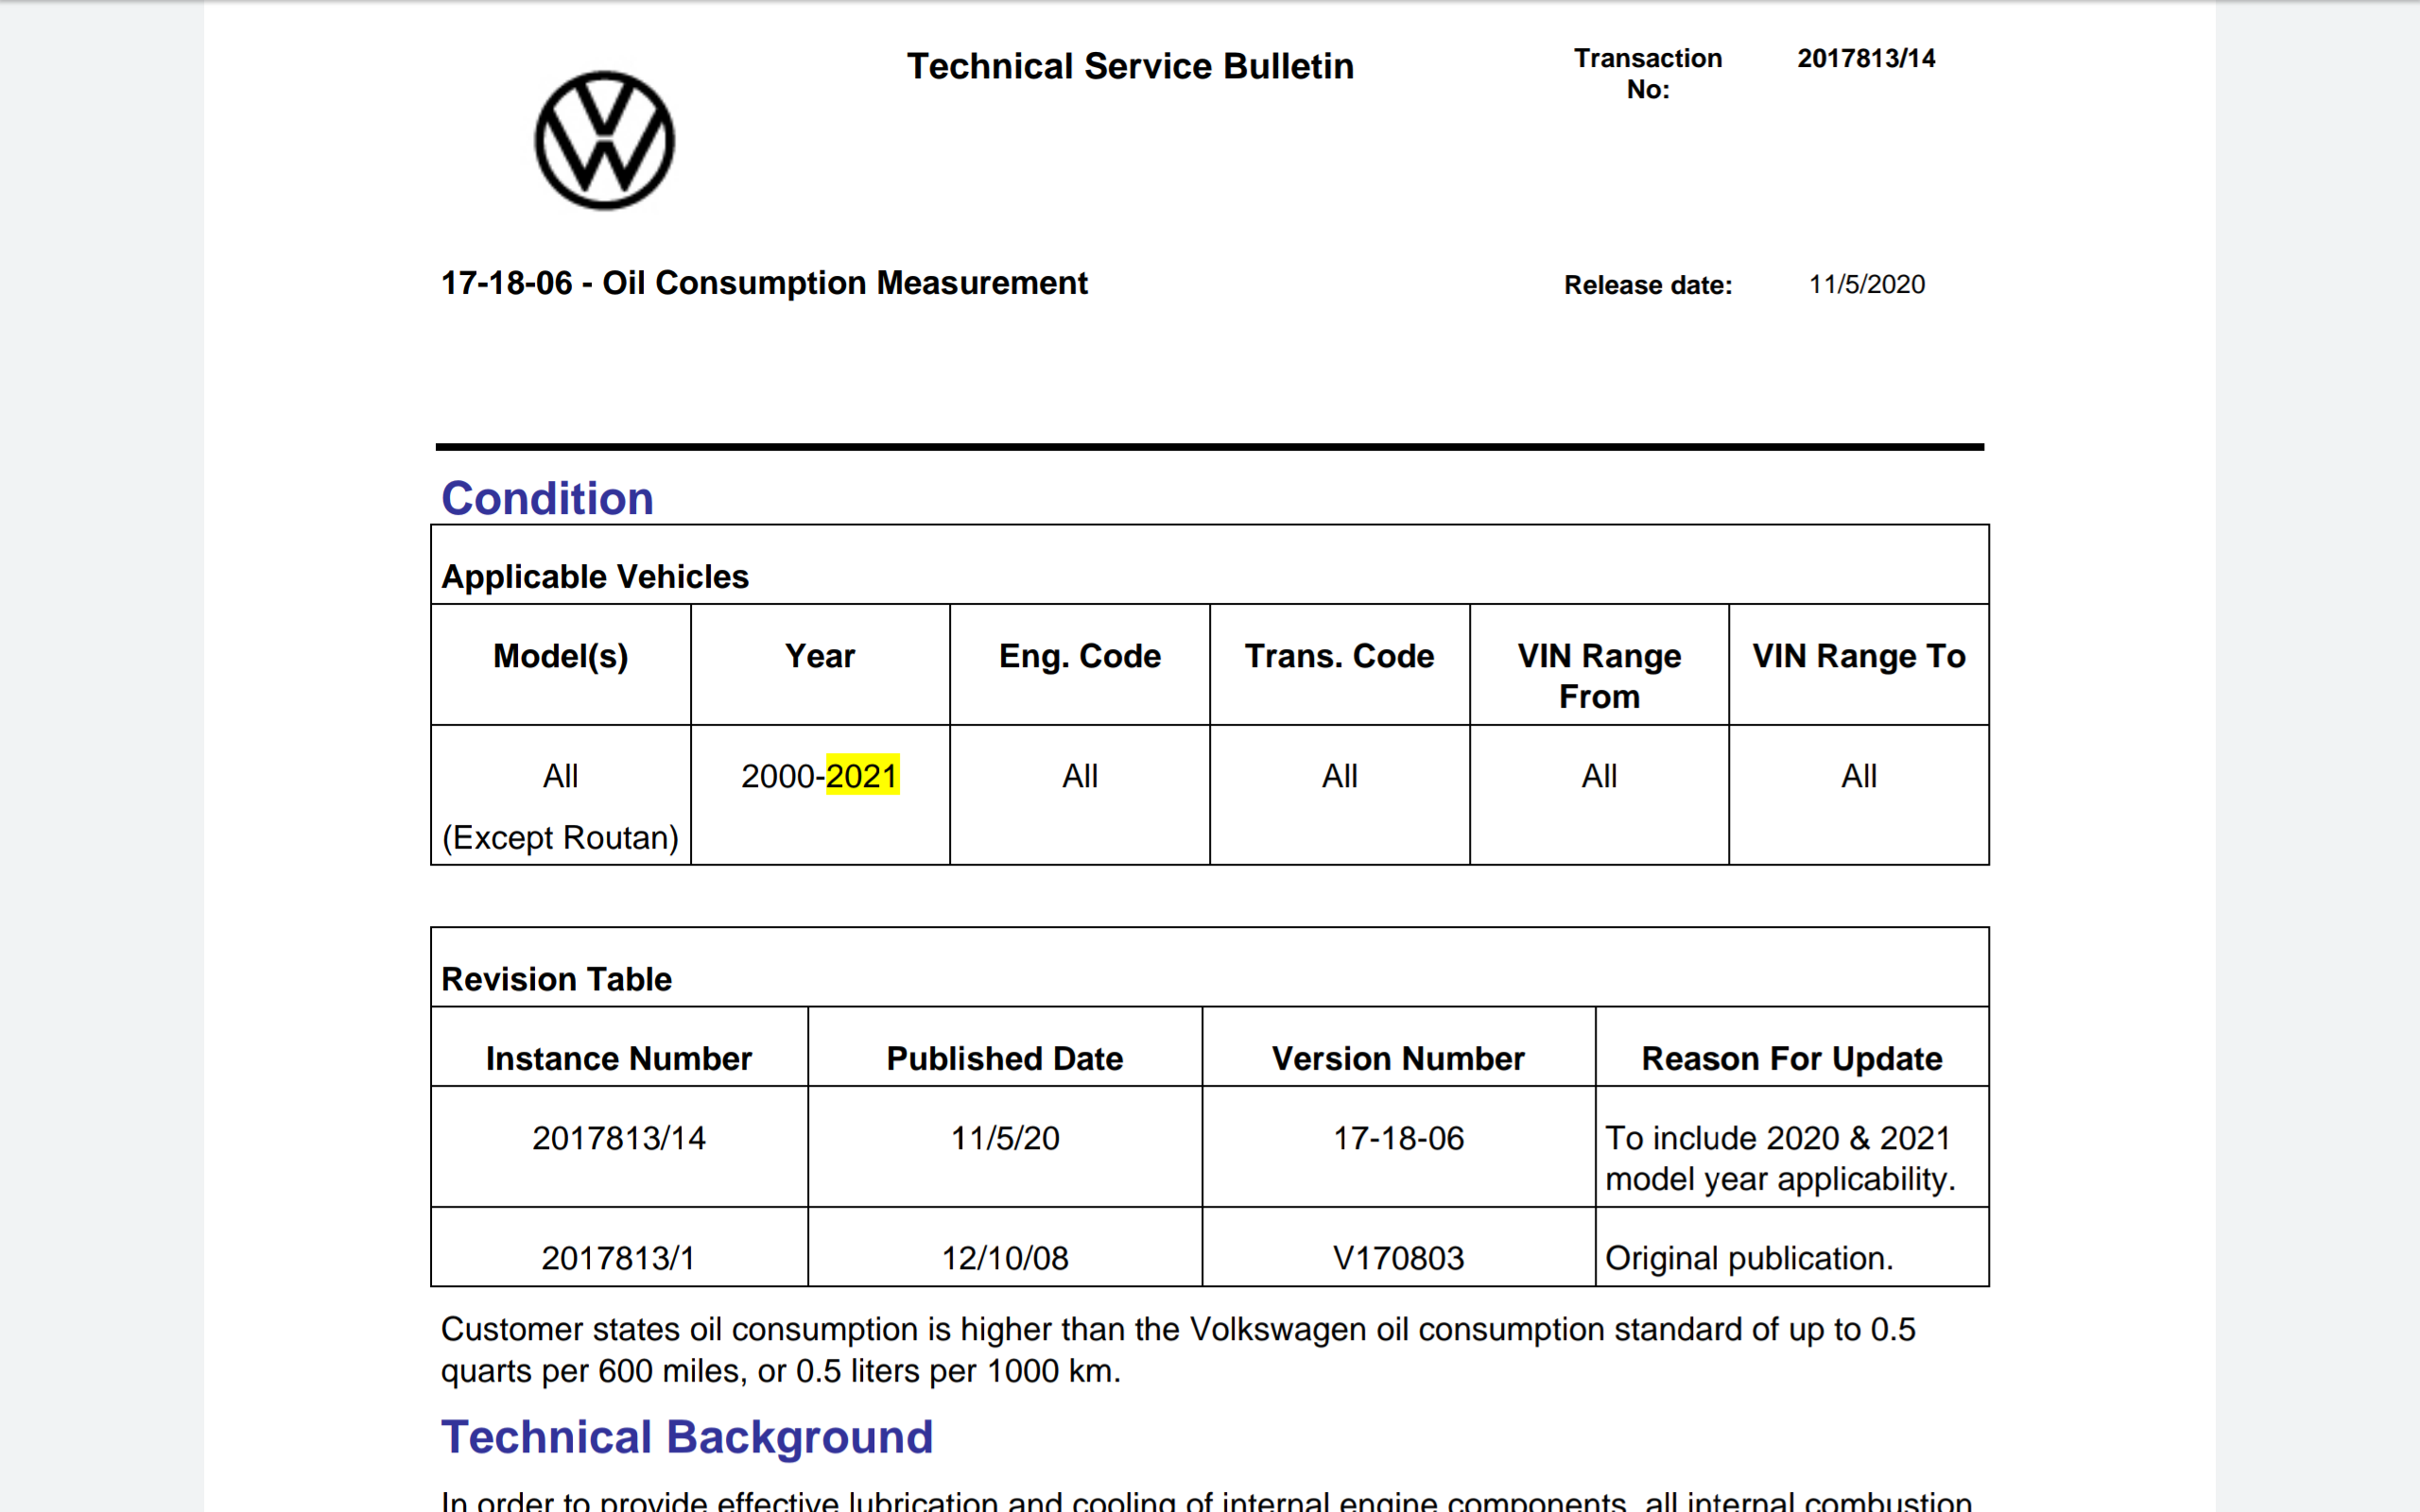Click the 'VIN Range To' column header
This screenshot has height=1512, width=2420.
click(1859, 656)
